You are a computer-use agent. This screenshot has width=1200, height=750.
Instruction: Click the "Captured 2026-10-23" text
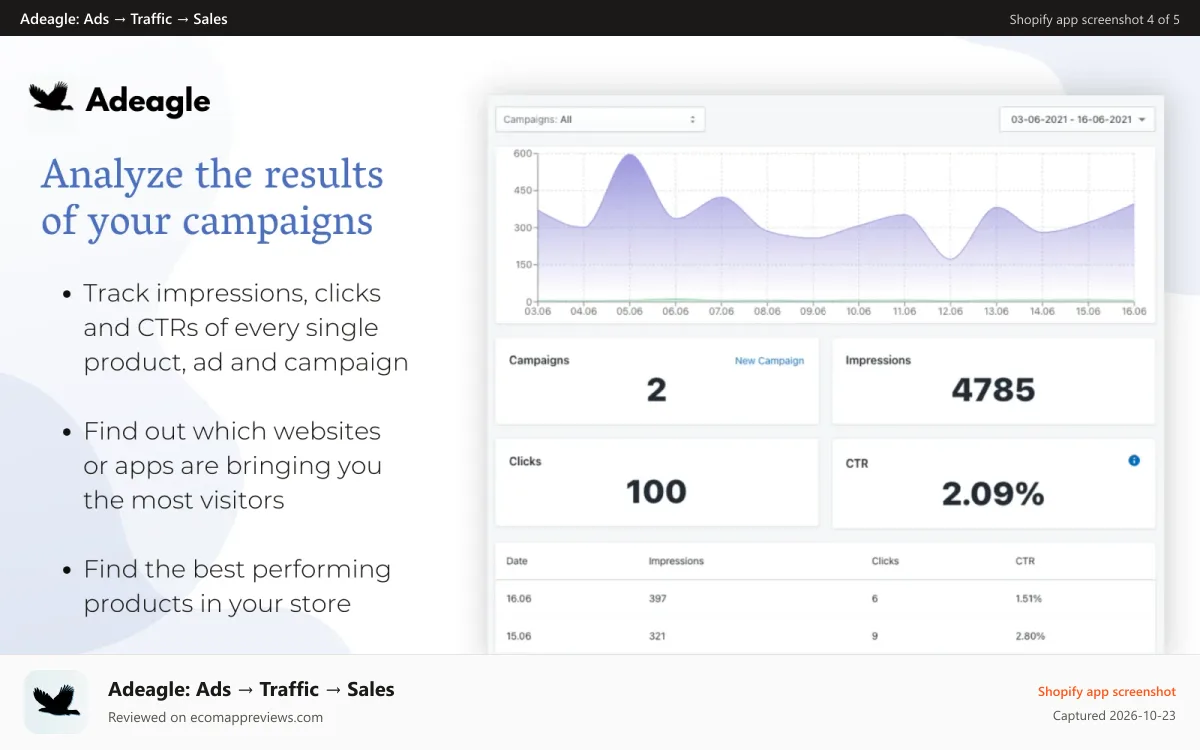coord(1114,716)
